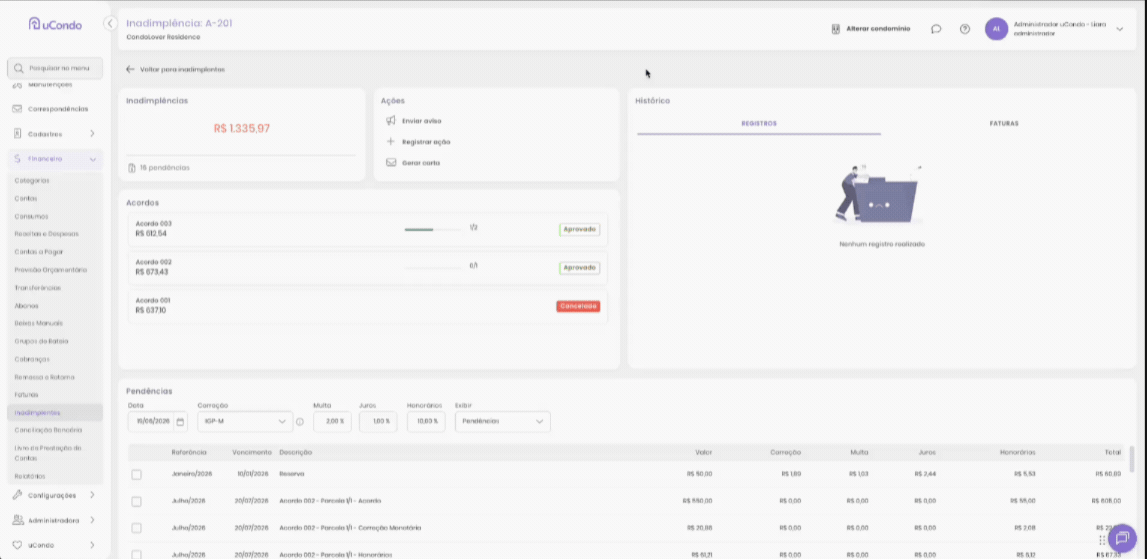Image resolution: width=1147 pixels, height=559 pixels.
Task: Click the uCondo heart icon in sidebar
Action: click(18, 545)
